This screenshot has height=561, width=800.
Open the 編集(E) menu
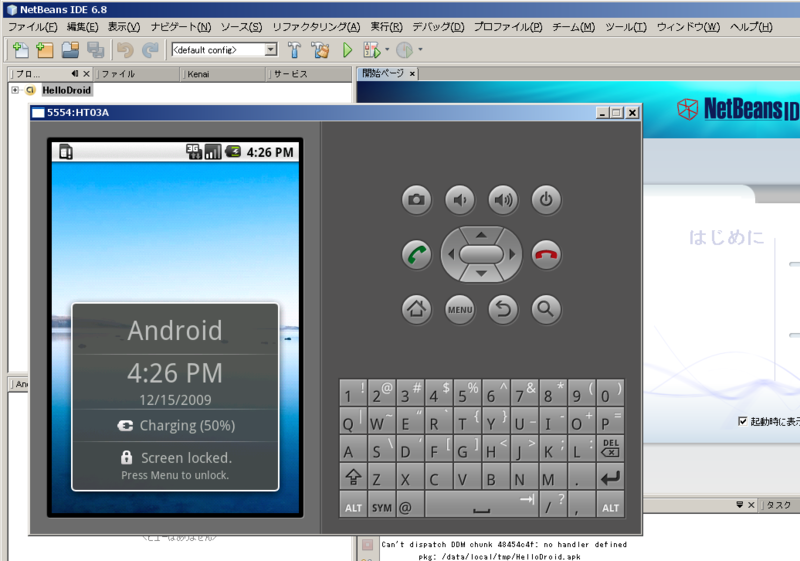coord(82,27)
